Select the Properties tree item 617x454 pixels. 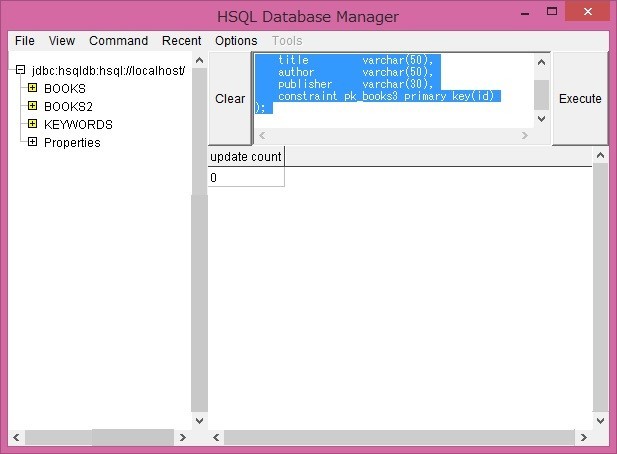72,143
